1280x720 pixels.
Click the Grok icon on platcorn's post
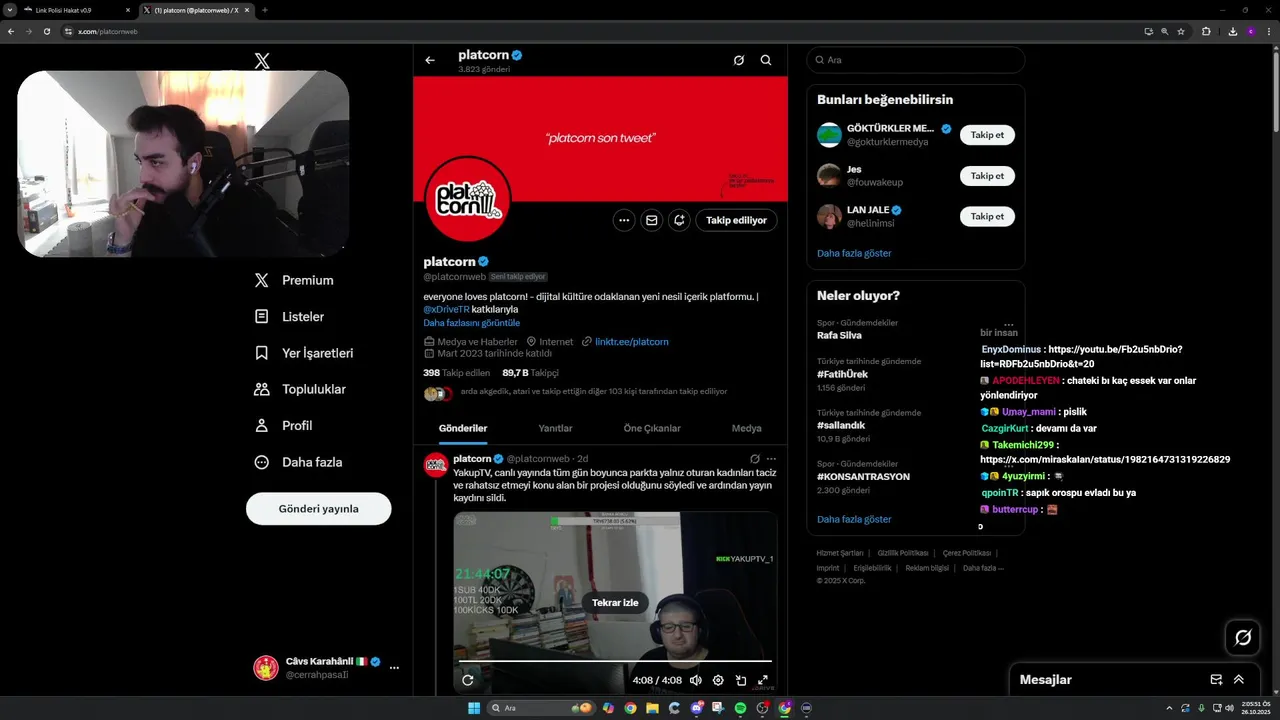[755, 459]
